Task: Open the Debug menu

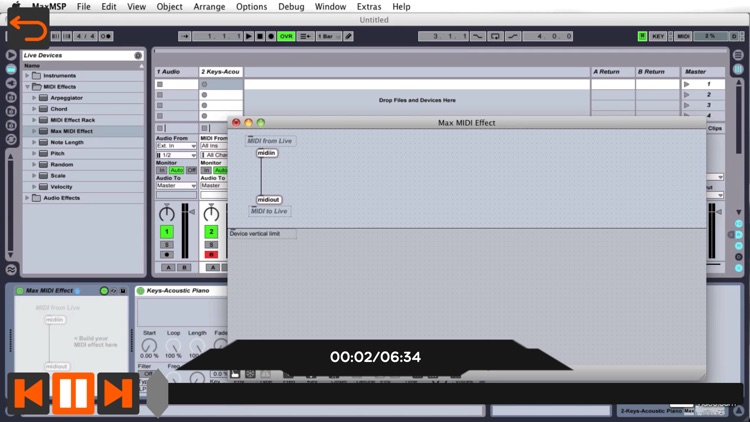Action: [291, 7]
